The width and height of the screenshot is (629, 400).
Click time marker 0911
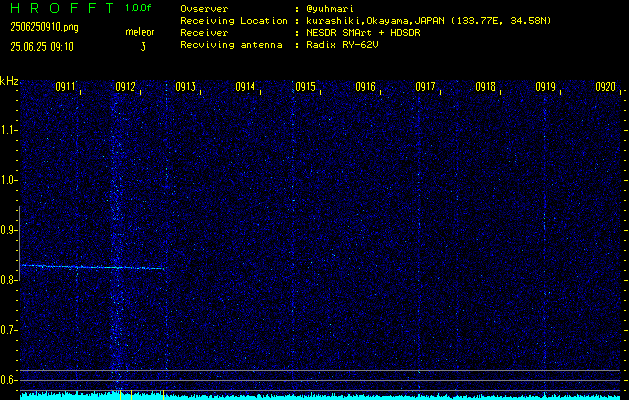point(65,87)
